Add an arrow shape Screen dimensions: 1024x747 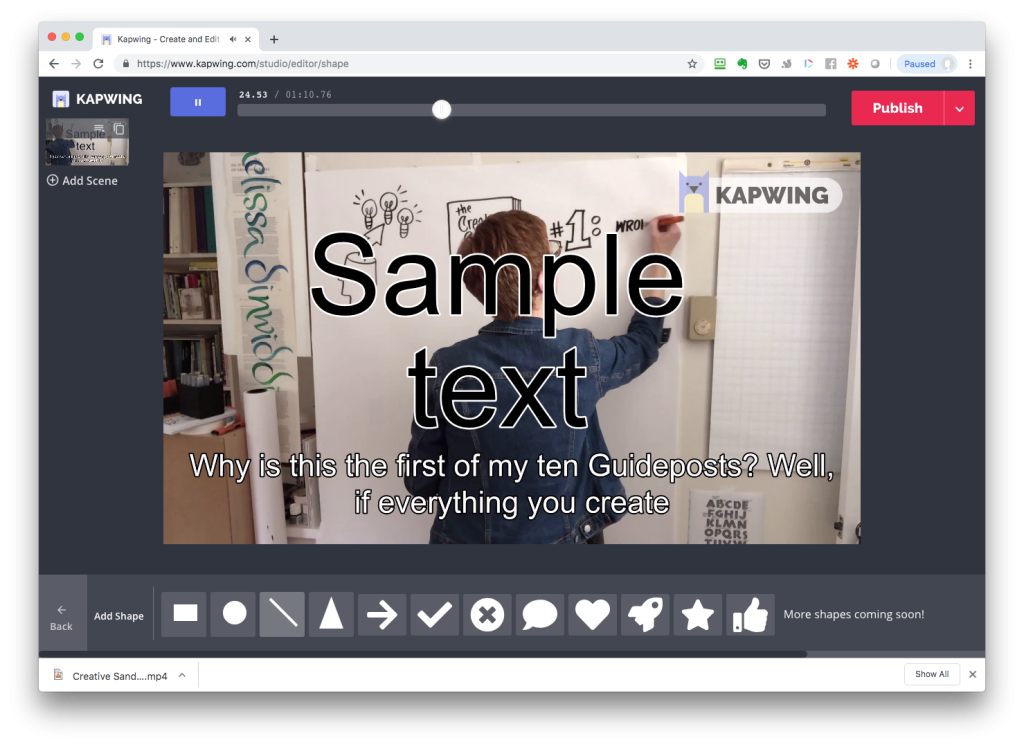point(382,614)
